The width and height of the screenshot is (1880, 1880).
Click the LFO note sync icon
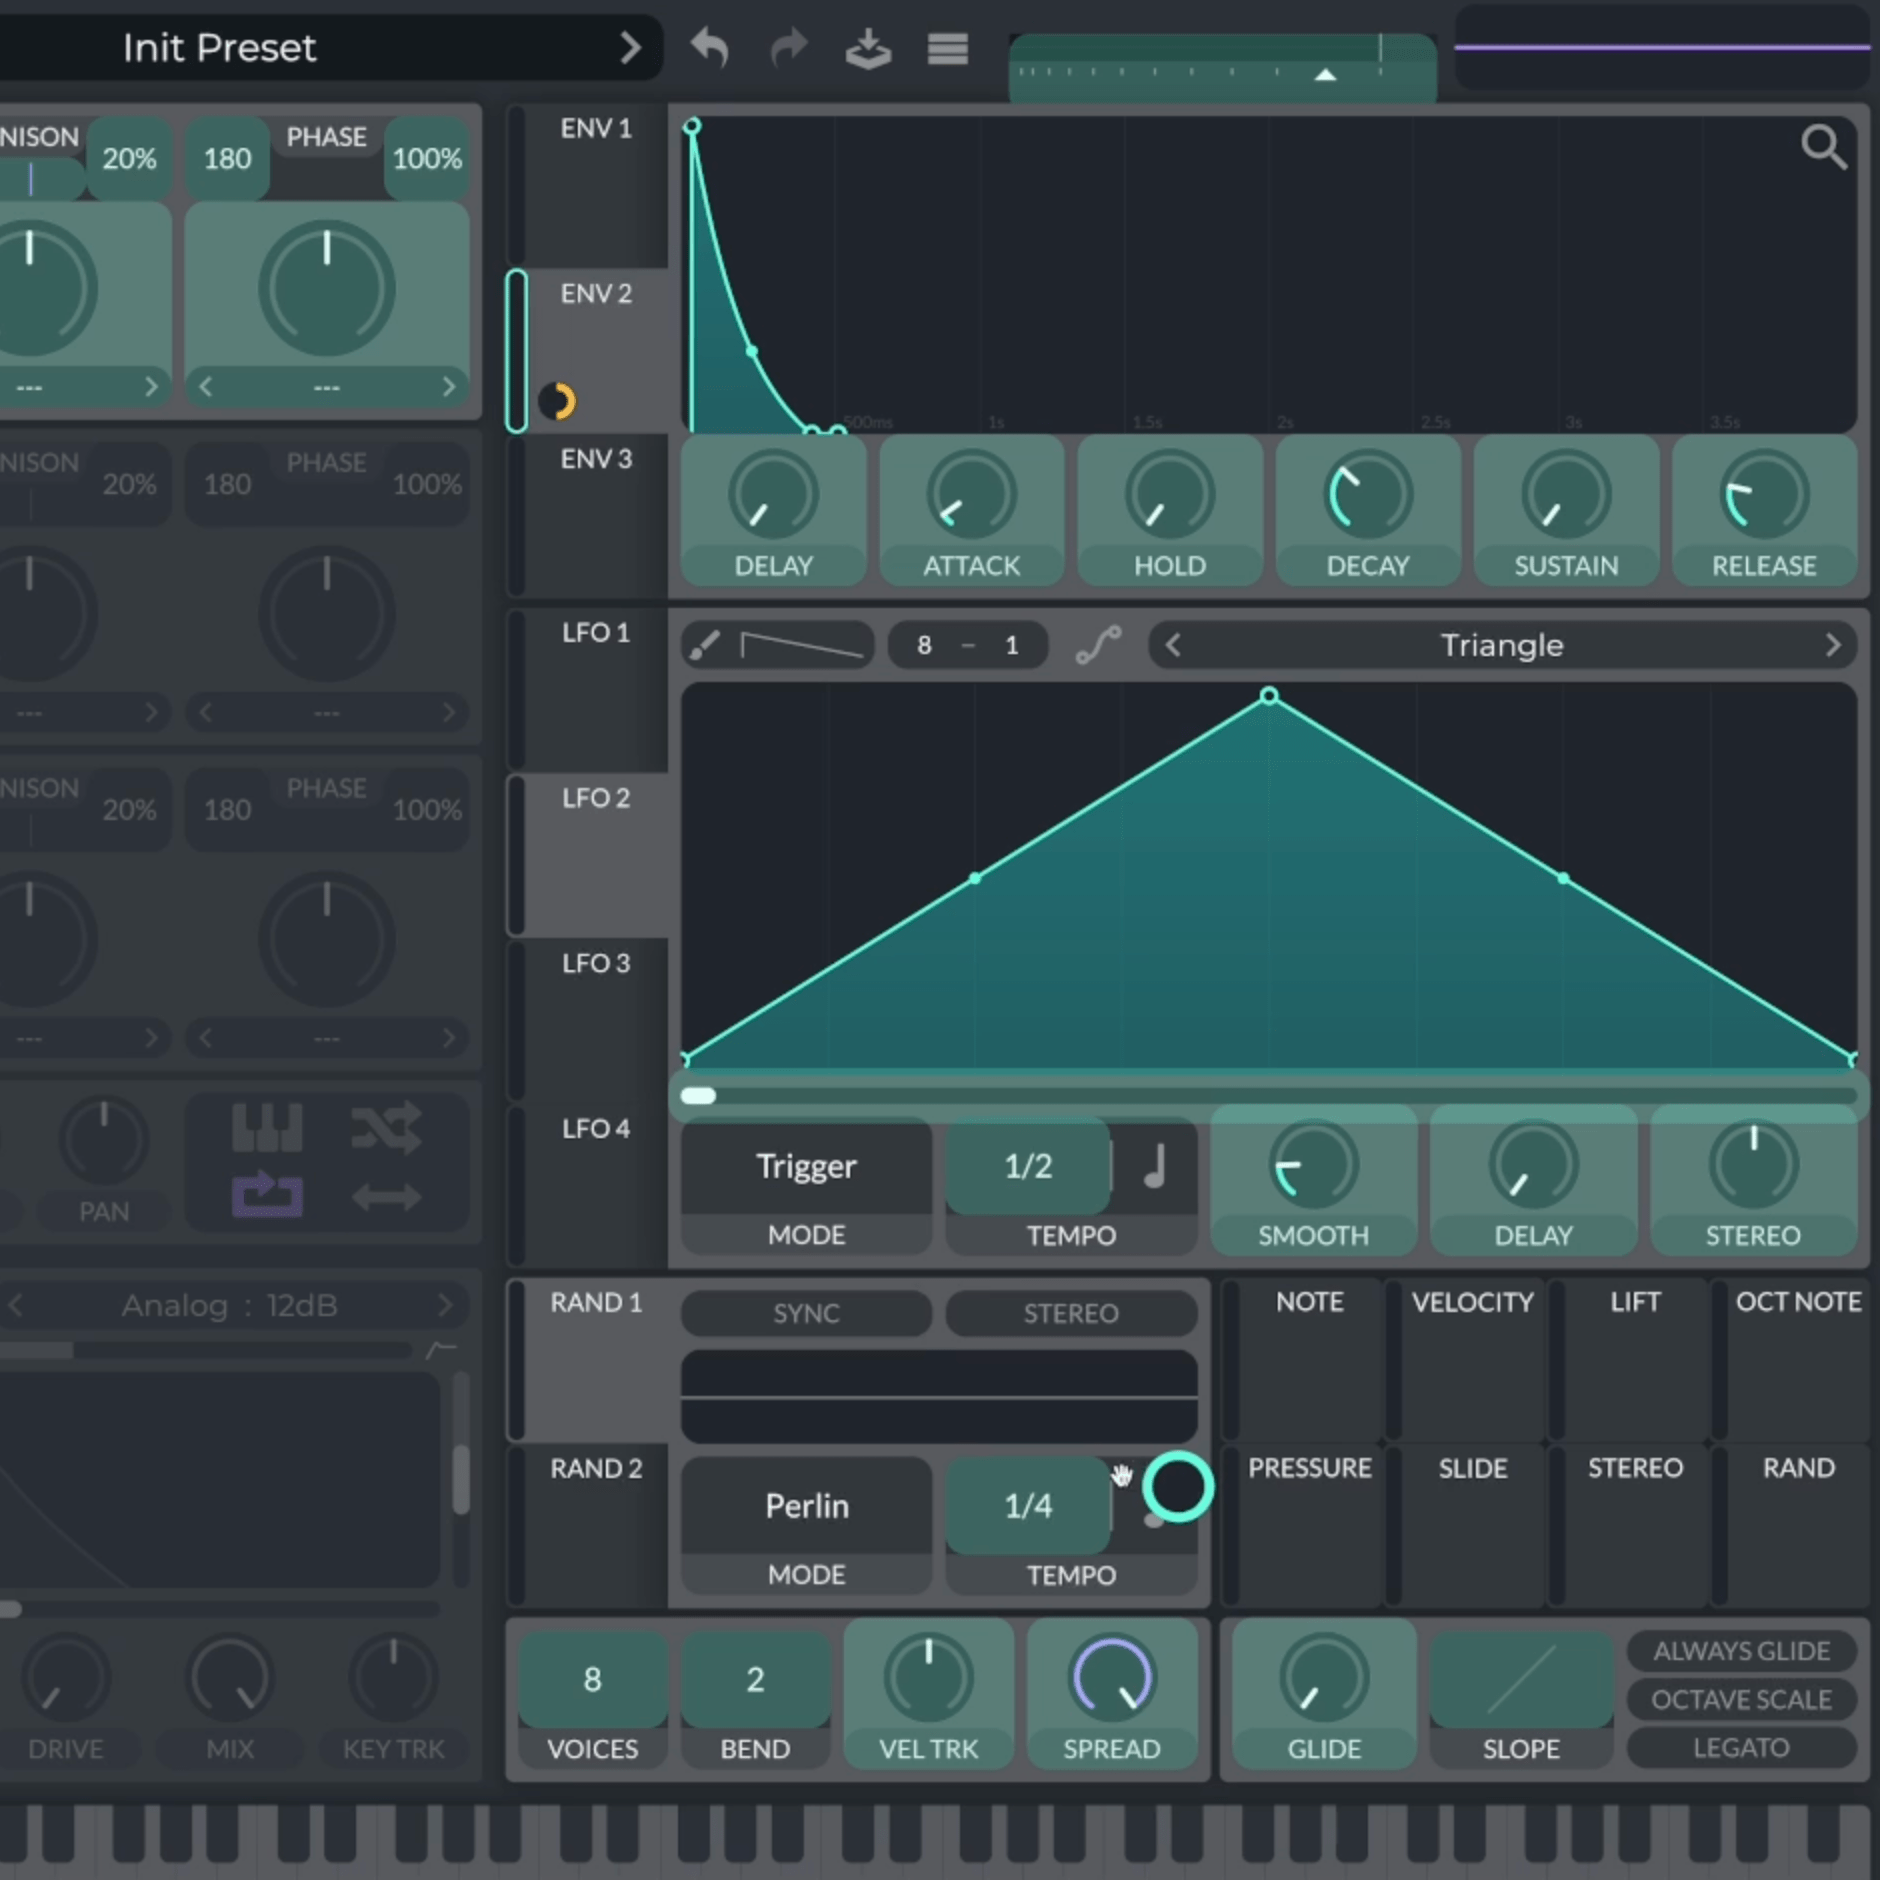pyautogui.click(x=1155, y=1166)
